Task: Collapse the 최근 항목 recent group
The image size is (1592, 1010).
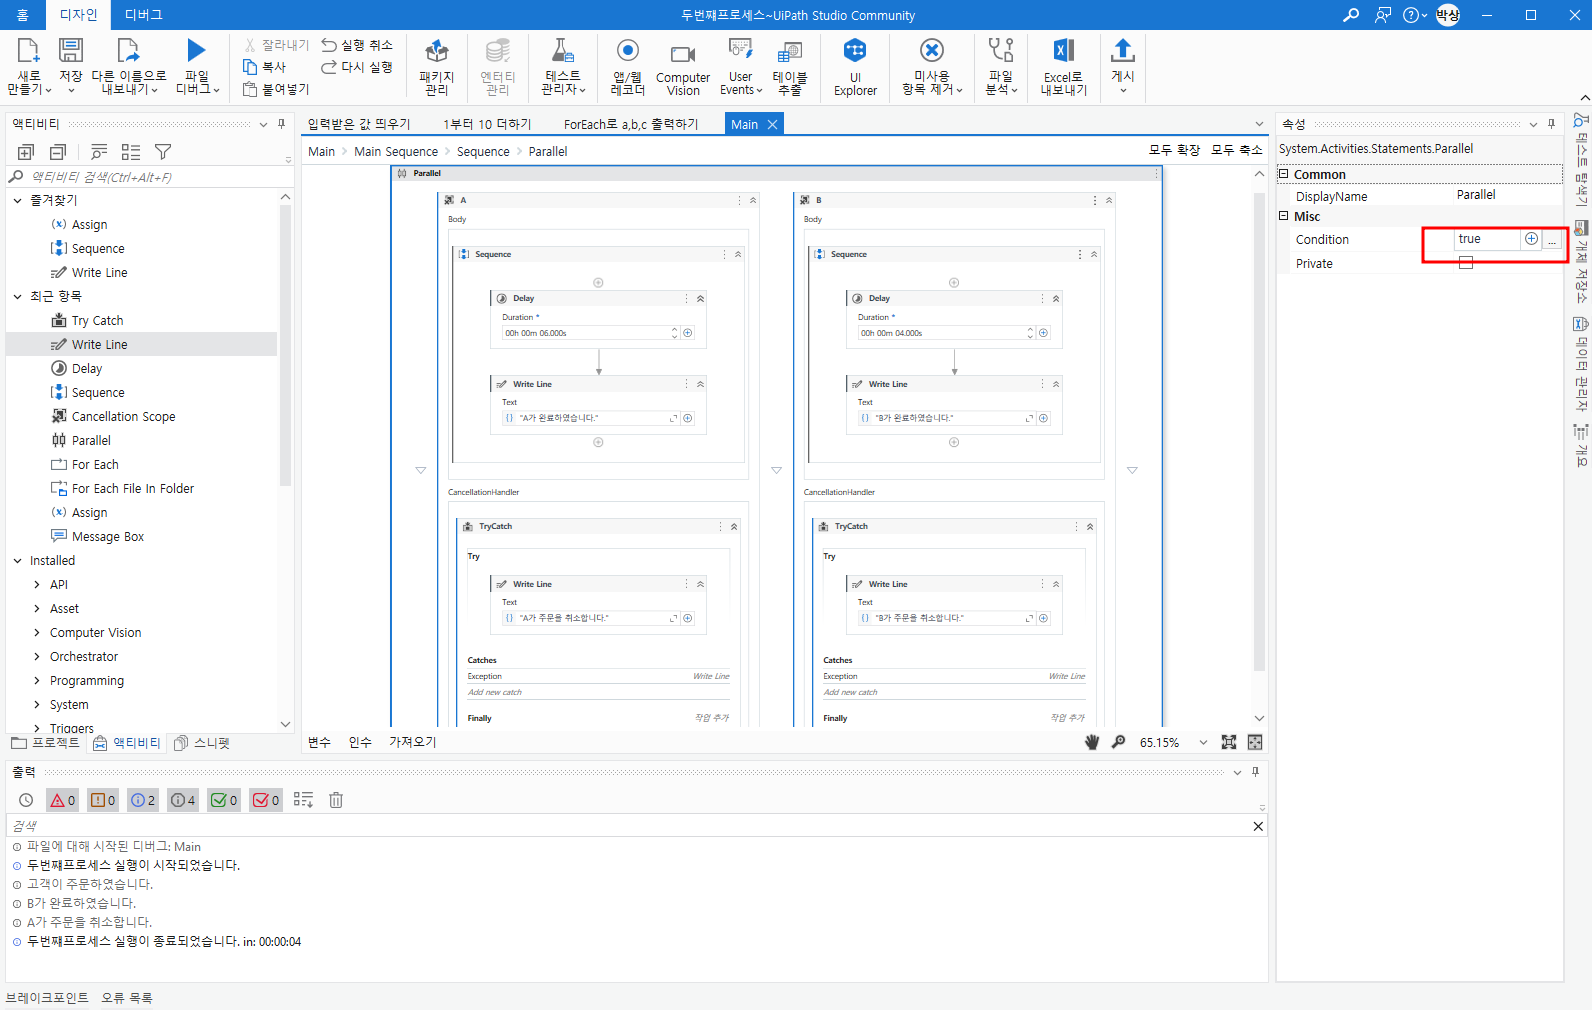Action: (x=17, y=296)
